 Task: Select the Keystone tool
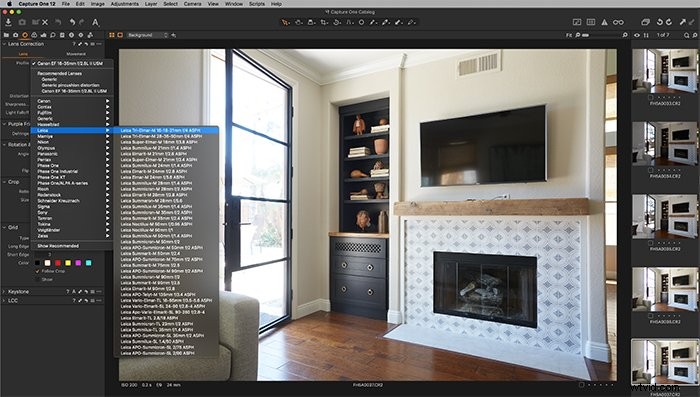click(x=350, y=22)
